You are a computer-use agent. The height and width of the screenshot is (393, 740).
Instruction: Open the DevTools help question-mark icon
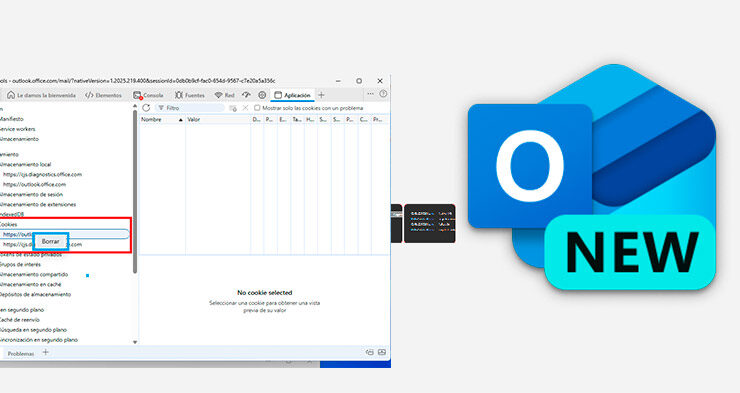pos(383,94)
